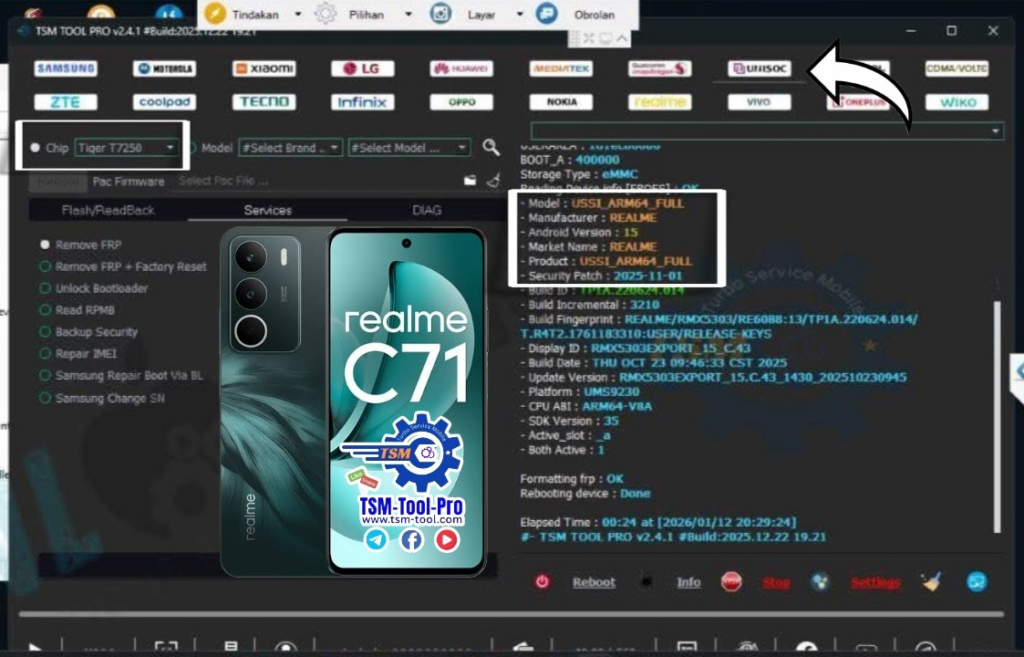This screenshot has height=657, width=1024.
Task: Select the Unlock Bootloader radio option
Action: [x=45, y=288]
